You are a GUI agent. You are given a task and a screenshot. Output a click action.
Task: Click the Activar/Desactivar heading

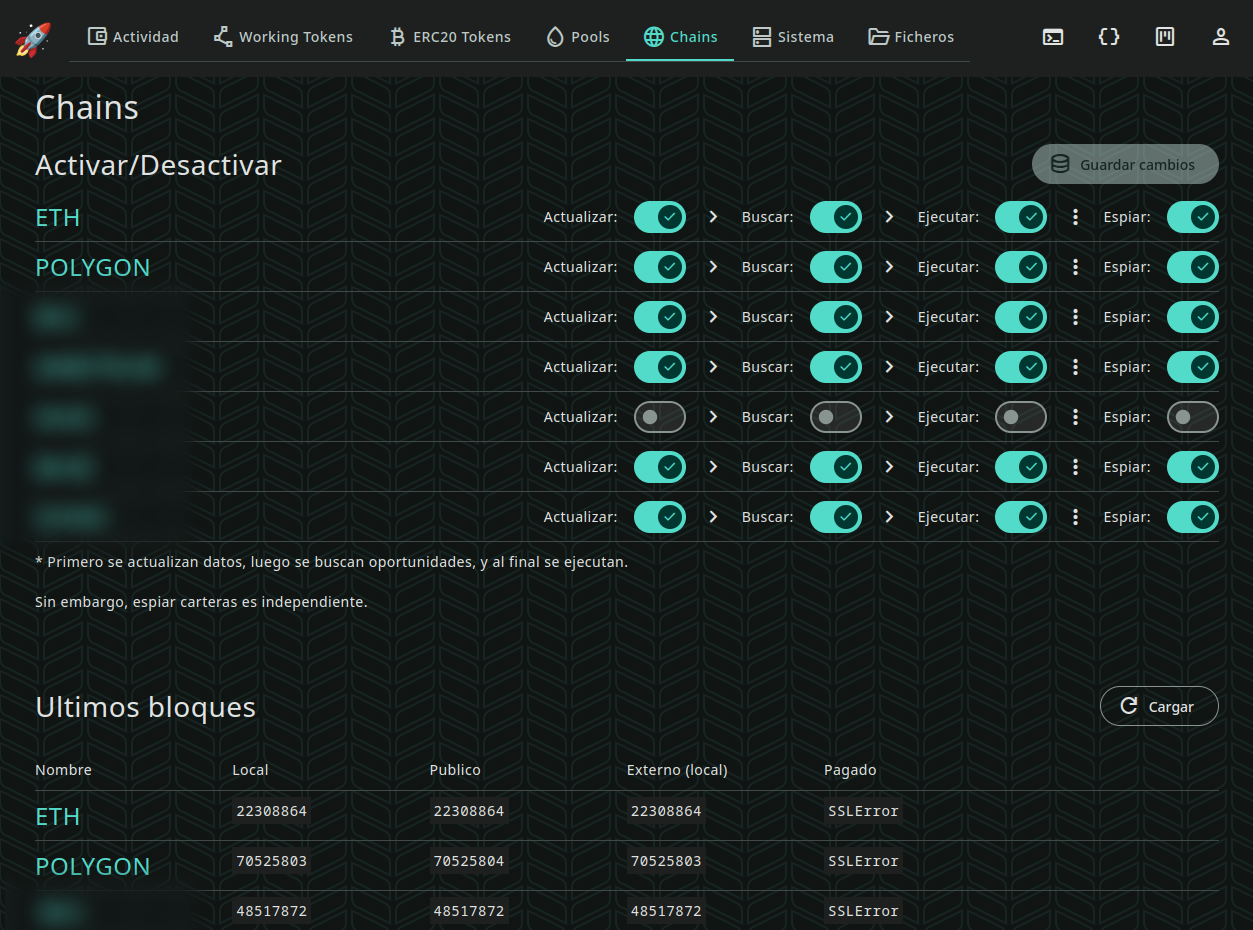tap(158, 165)
